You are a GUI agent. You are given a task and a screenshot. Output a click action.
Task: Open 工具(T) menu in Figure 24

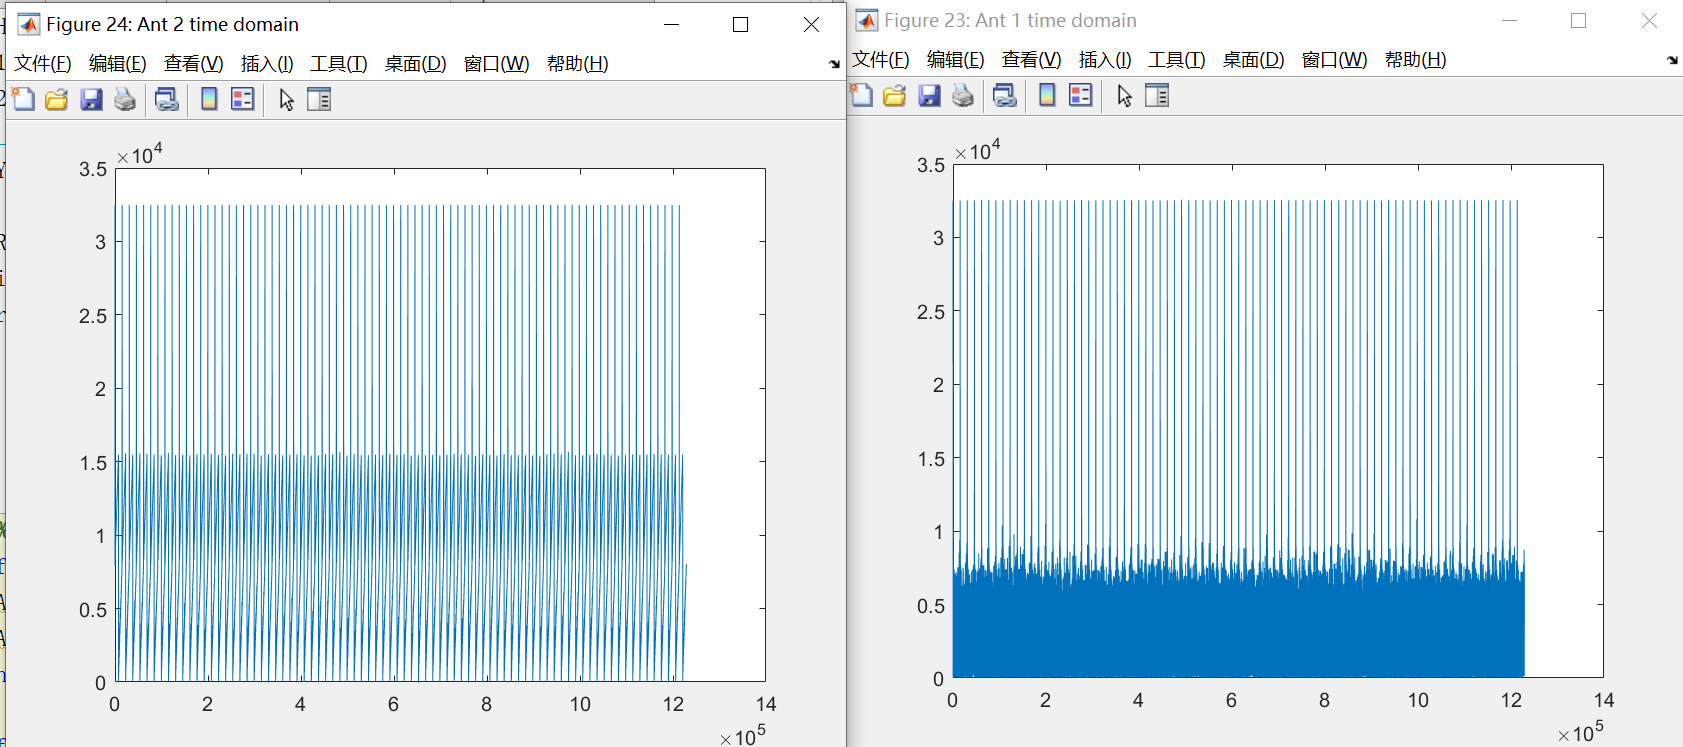[x=339, y=64]
